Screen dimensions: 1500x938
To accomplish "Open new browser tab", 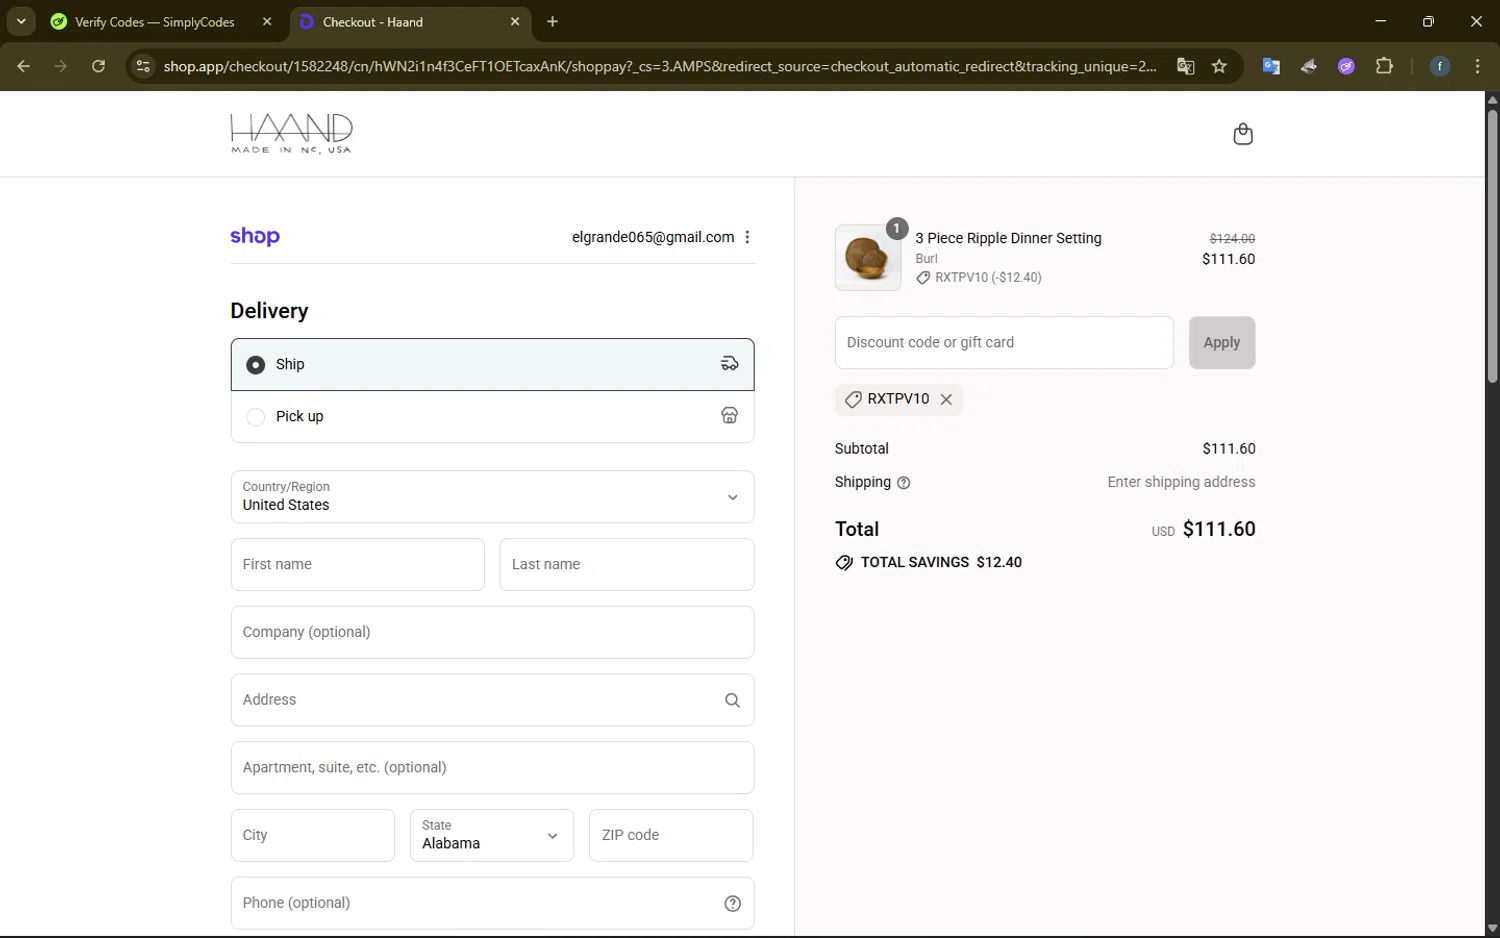I will pos(553,21).
